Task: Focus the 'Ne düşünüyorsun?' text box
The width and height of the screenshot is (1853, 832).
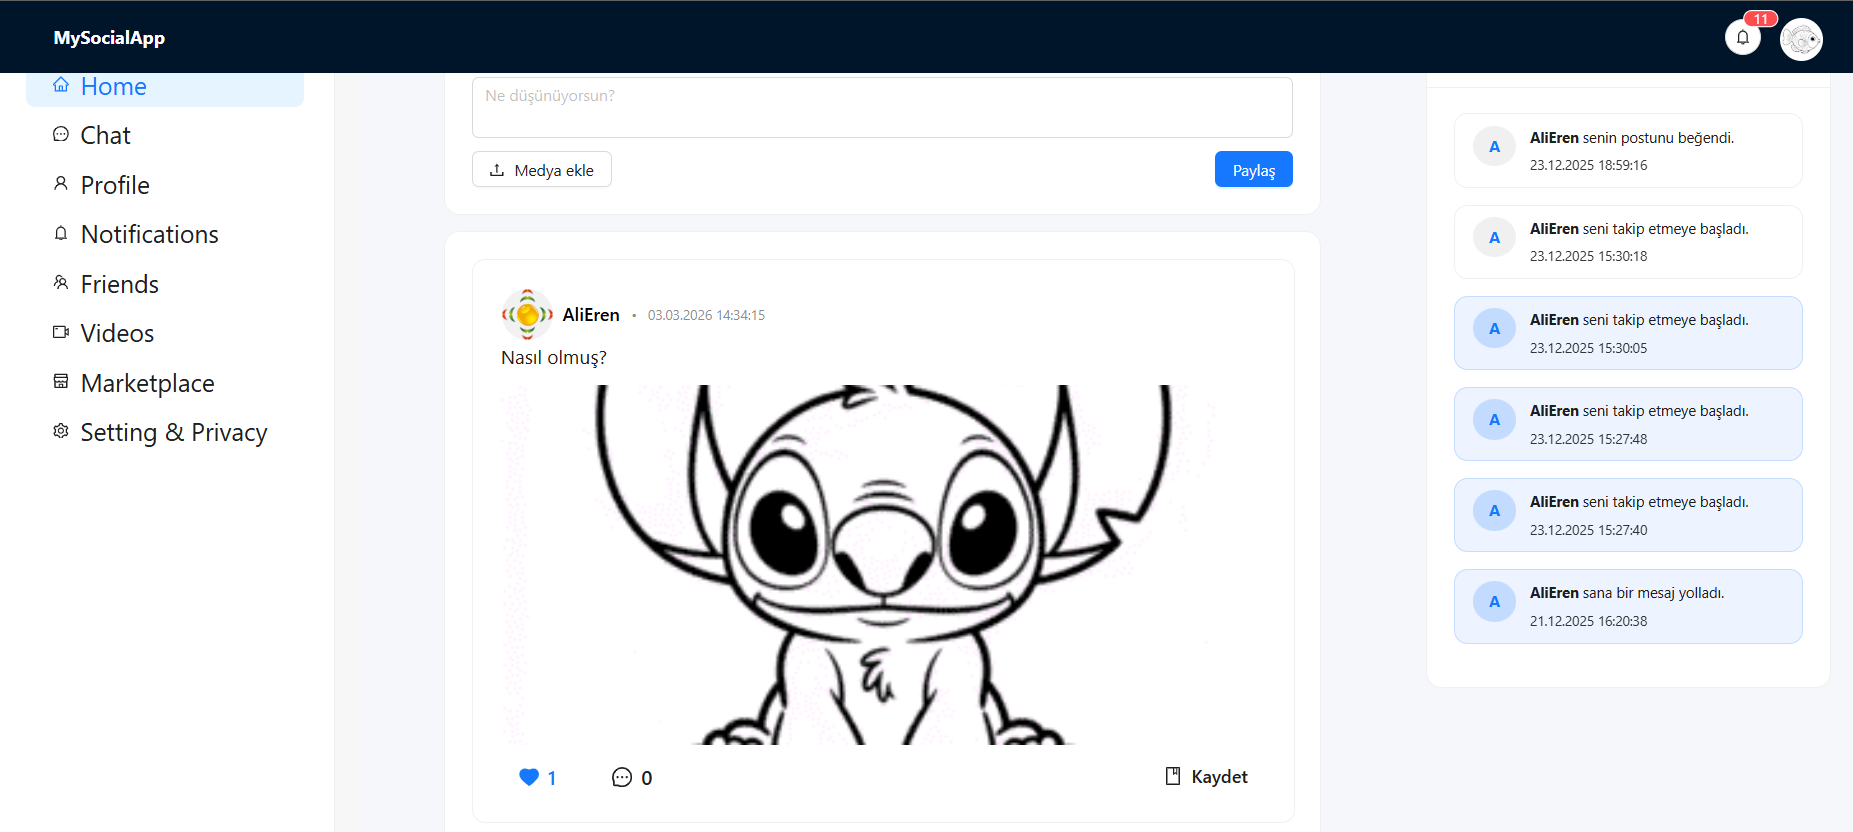Action: pos(882,107)
